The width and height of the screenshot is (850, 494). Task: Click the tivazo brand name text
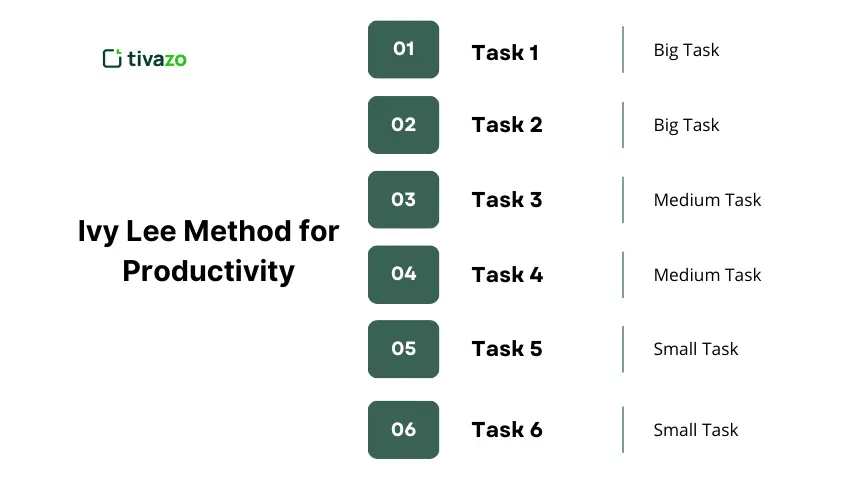[x=157, y=59]
